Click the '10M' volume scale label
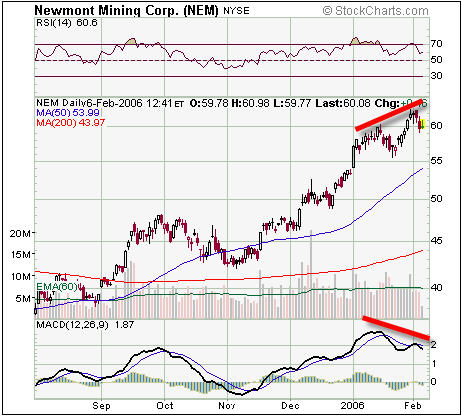 click(20, 277)
